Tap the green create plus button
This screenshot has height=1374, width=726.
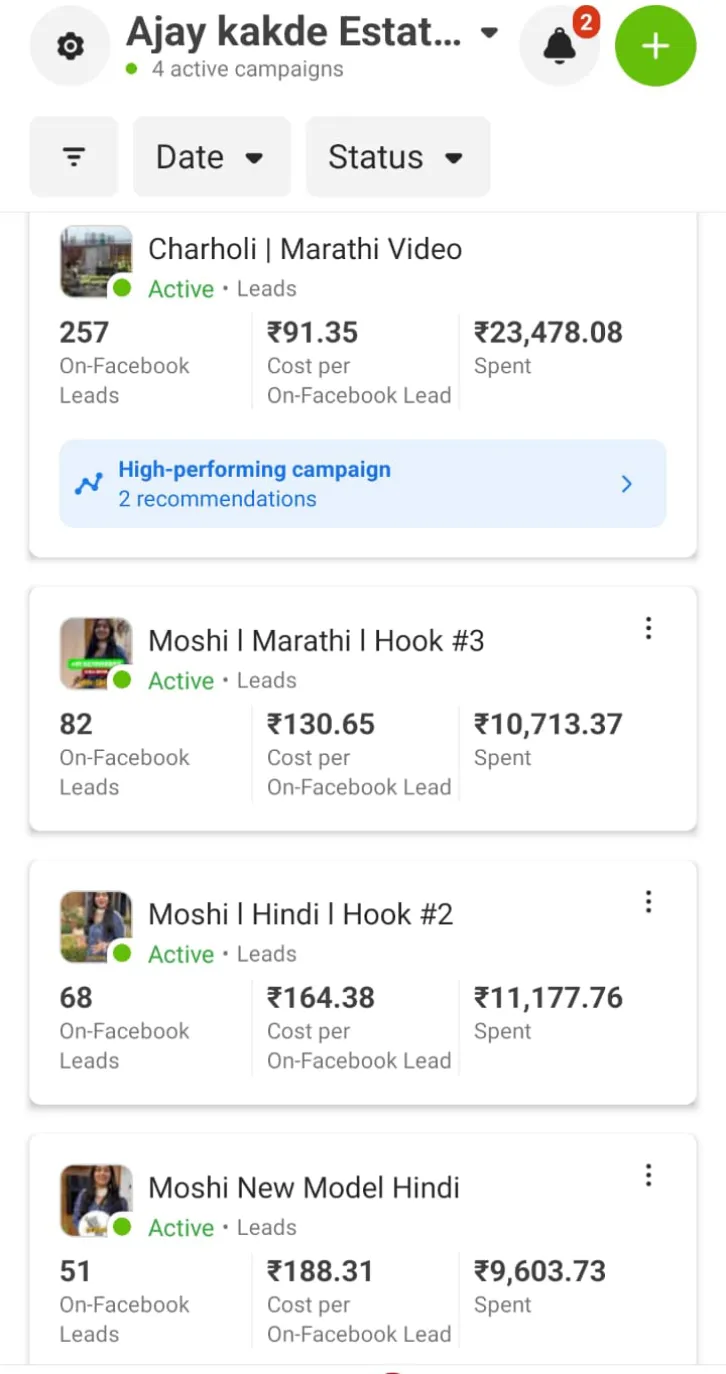coord(655,46)
